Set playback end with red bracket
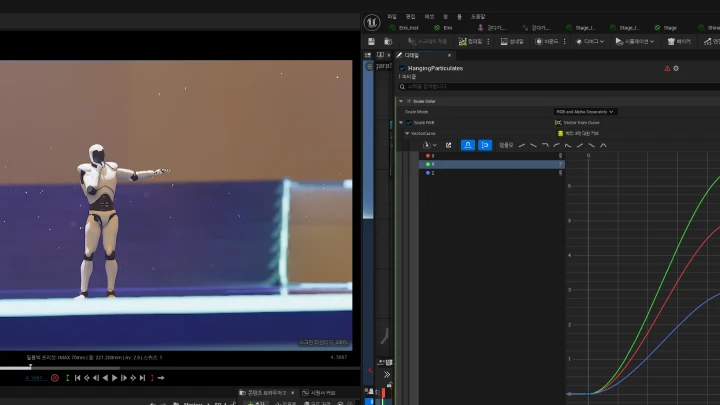This screenshot has height=405, width=720. click(x=152, y=378)
